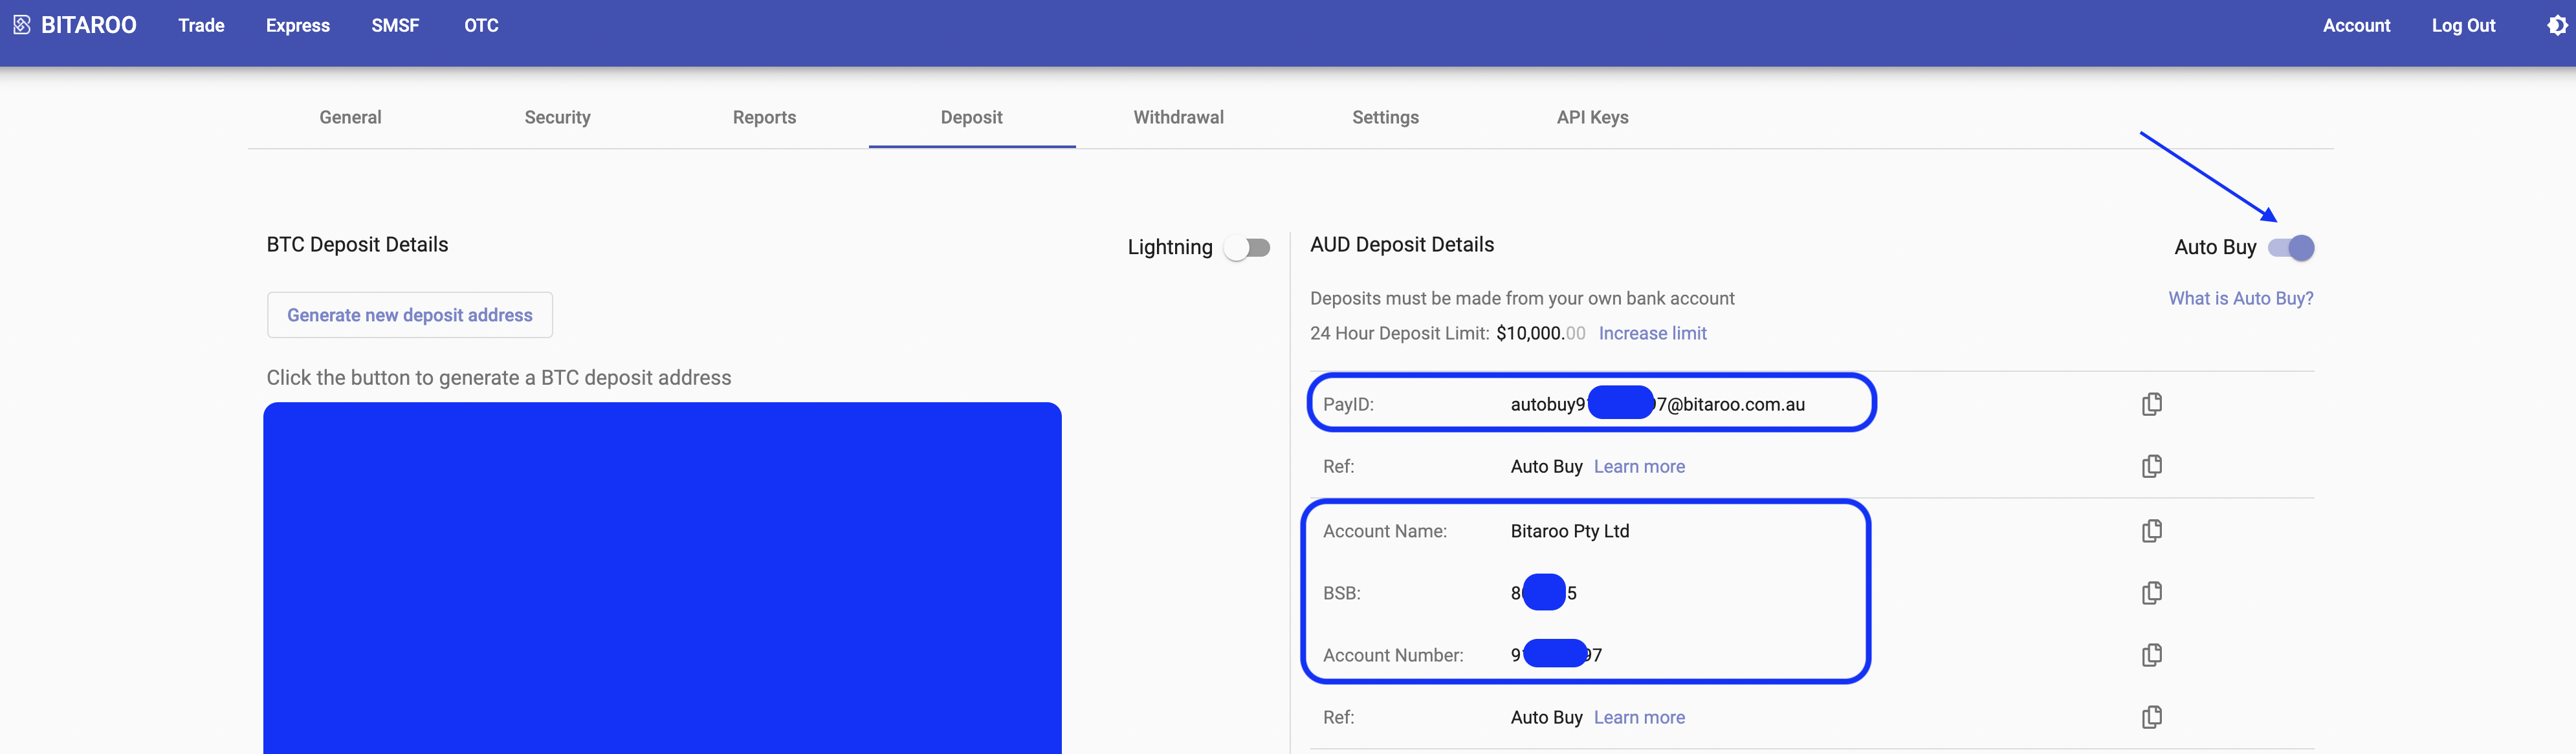
Task: Open the API Keys tab
Action: 1593,117
